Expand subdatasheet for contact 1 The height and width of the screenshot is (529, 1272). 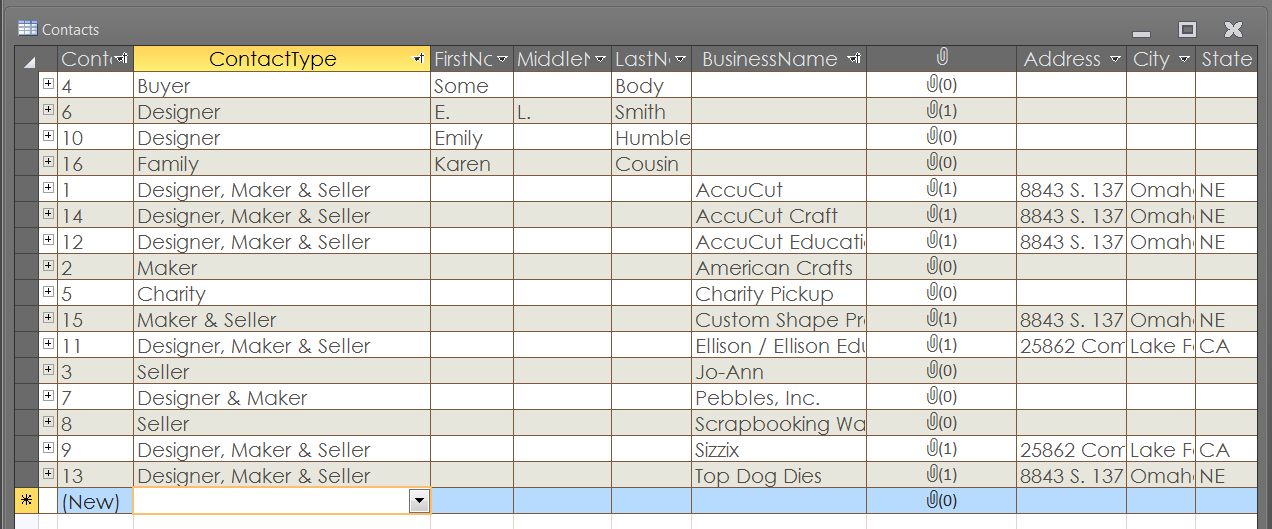[x=47, y=188]
